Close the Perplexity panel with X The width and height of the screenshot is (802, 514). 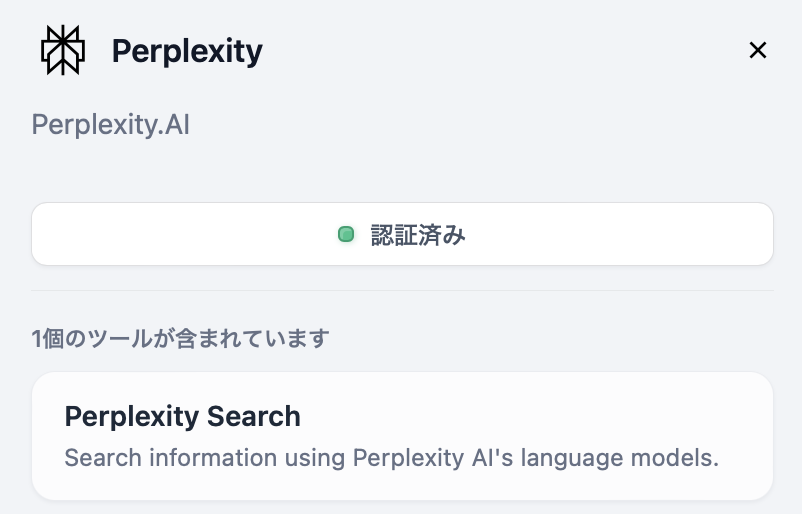pyautogui.click(x=758, y=50)
